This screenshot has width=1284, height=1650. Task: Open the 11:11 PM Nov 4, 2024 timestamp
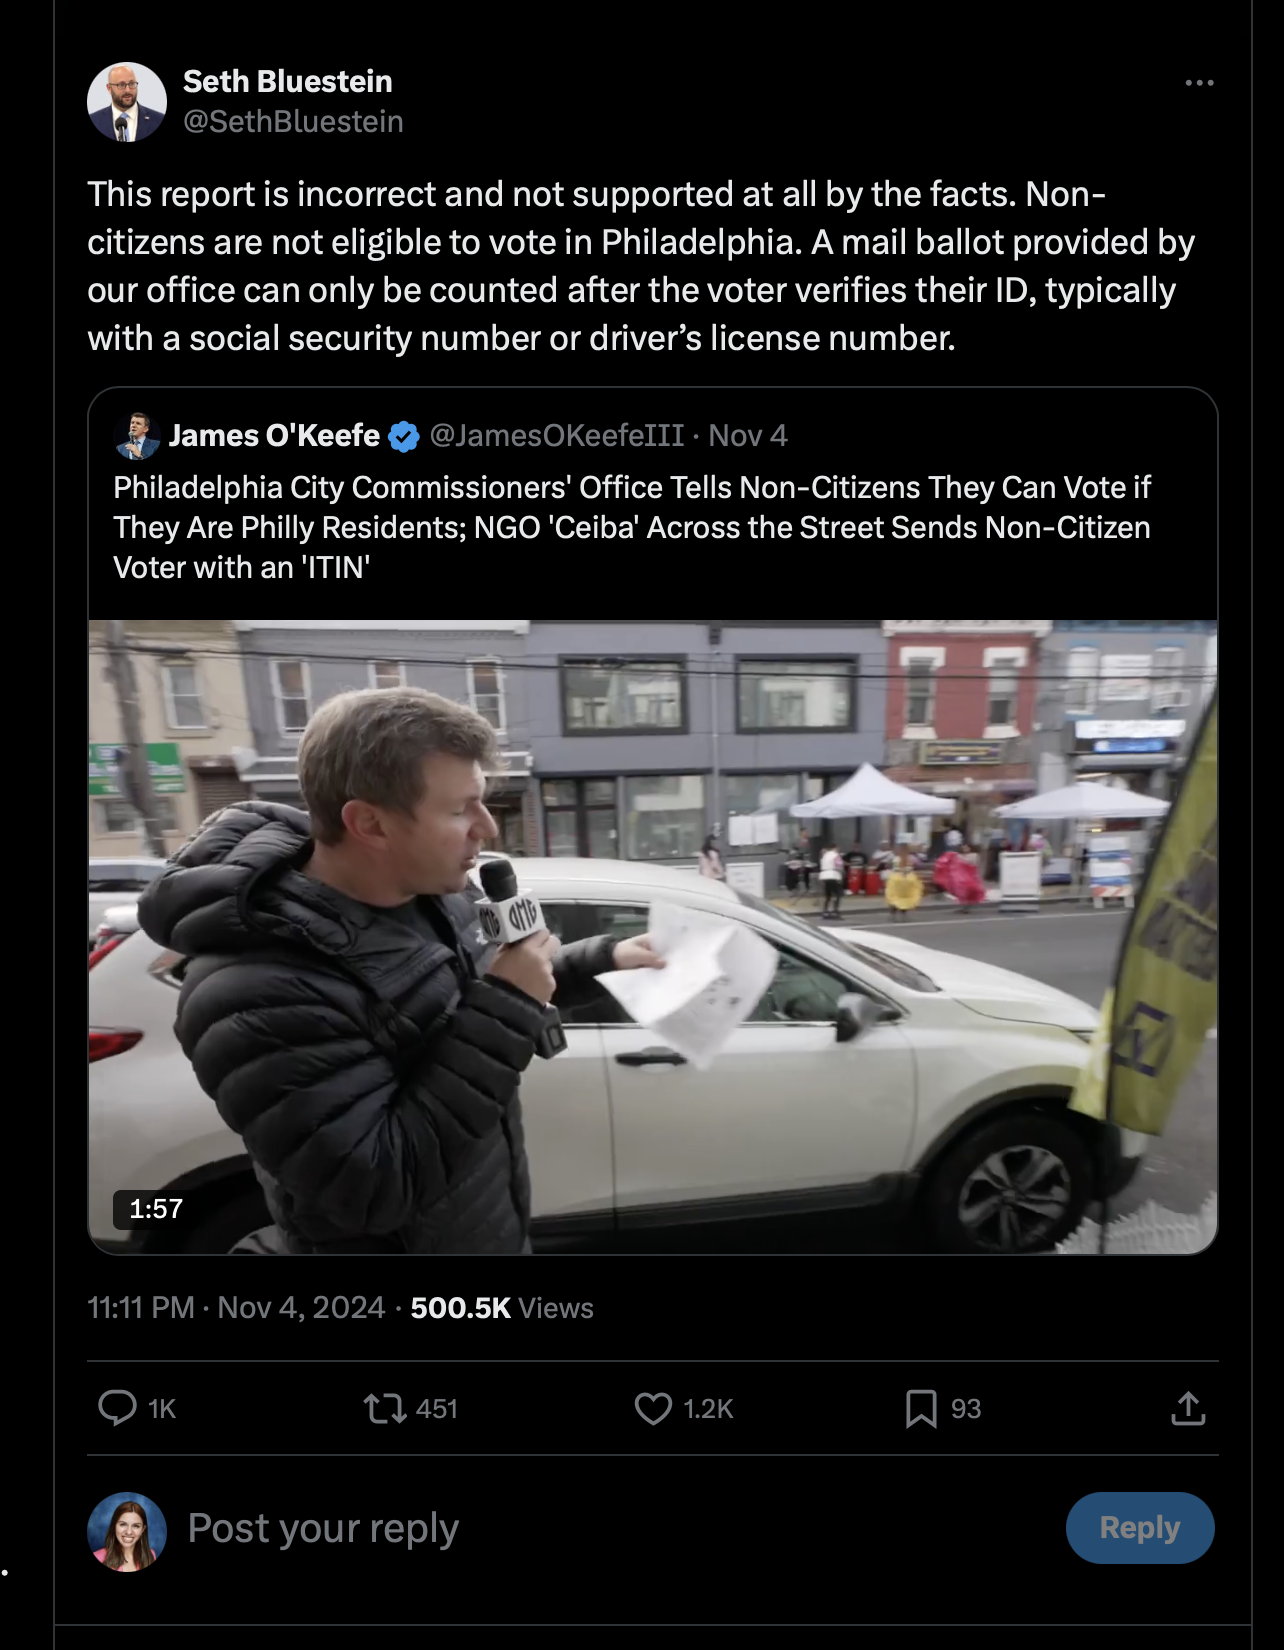pos(236,1308)
